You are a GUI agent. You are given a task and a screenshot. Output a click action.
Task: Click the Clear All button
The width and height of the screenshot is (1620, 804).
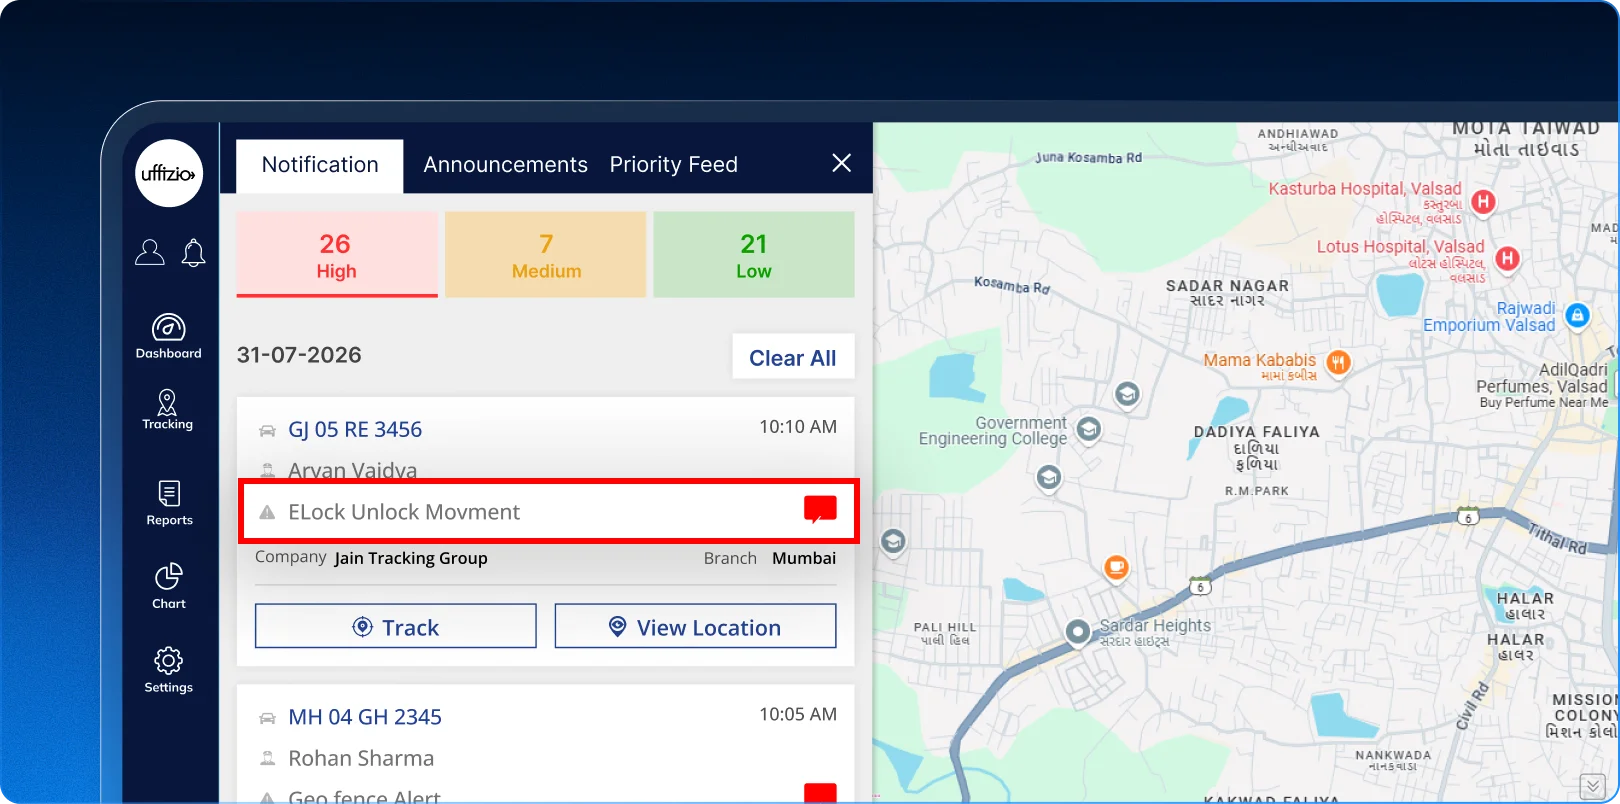[x=793, y=357]
